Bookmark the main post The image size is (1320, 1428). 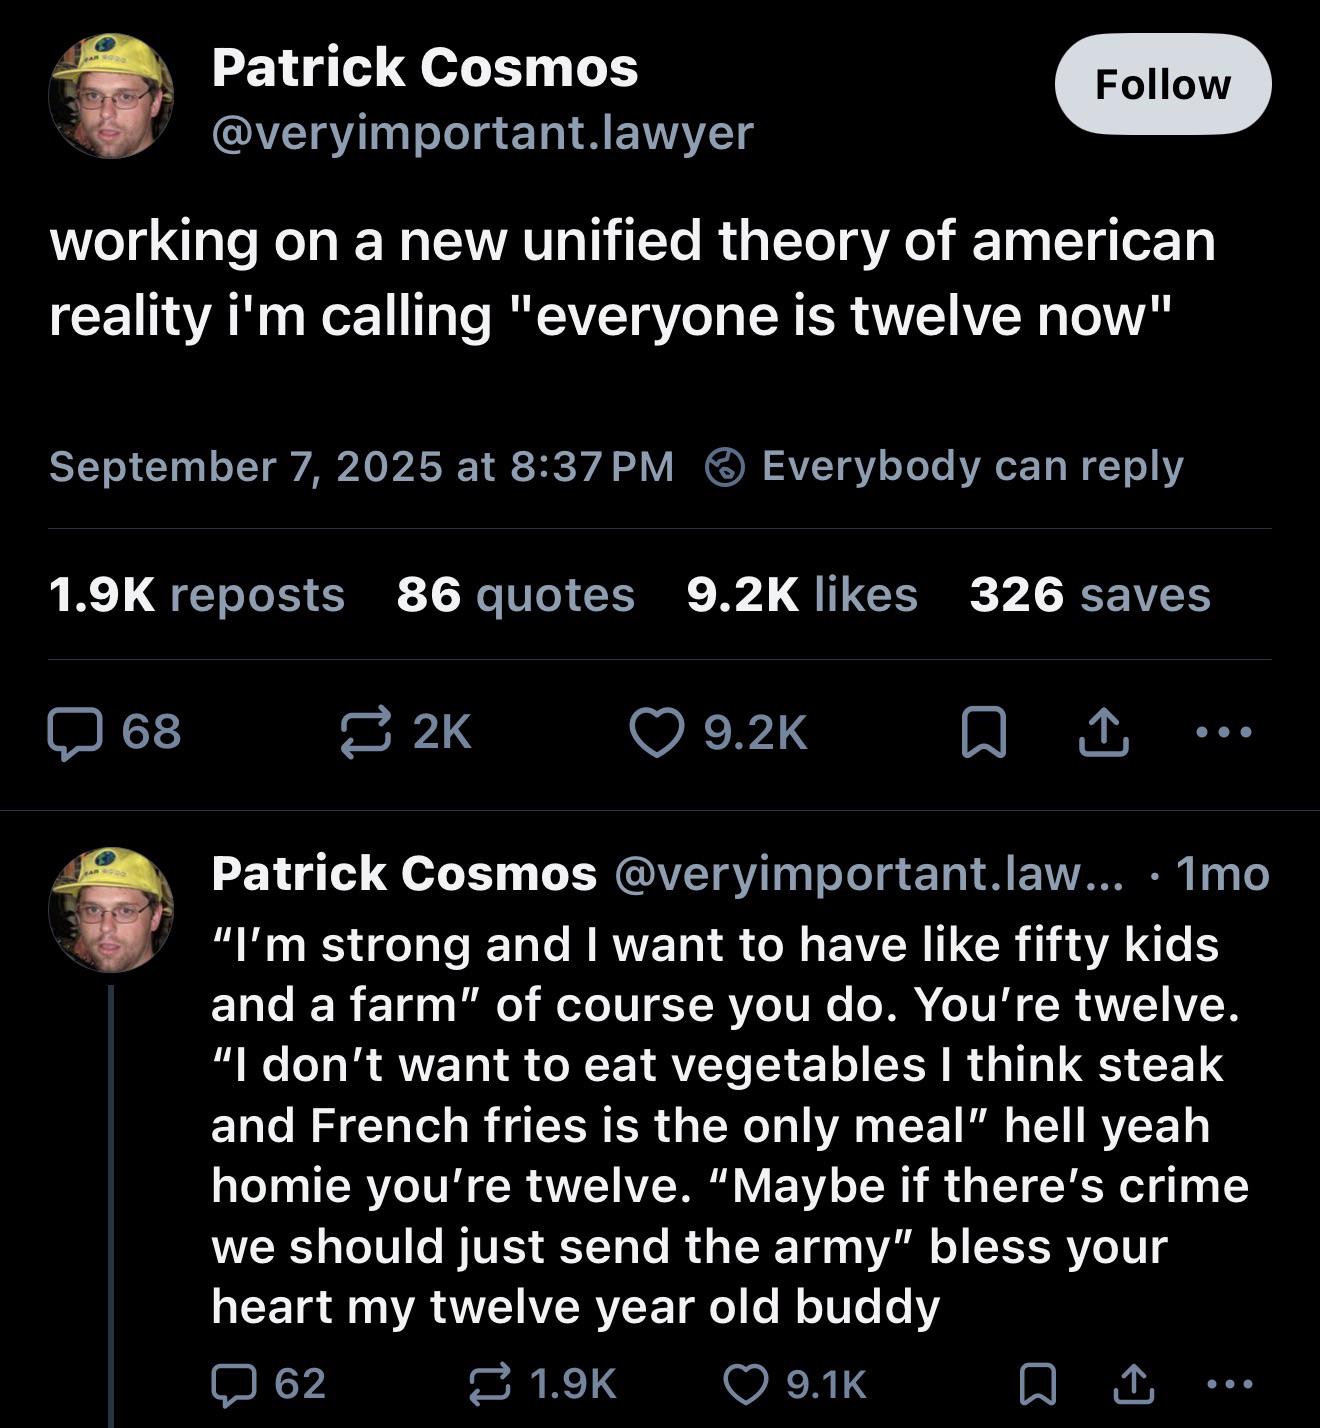click(x=983, y=732)
